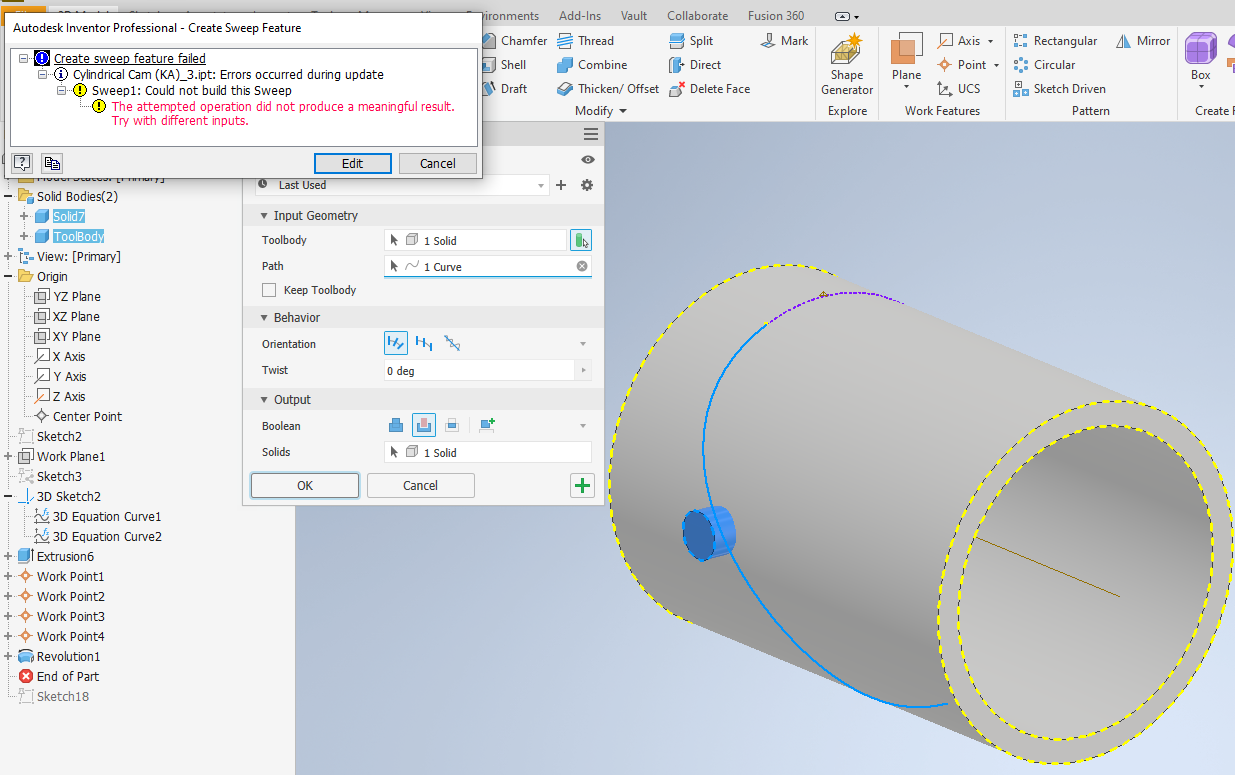
Task: Select the Shape Generator tool
Action: tap(846, 64)
